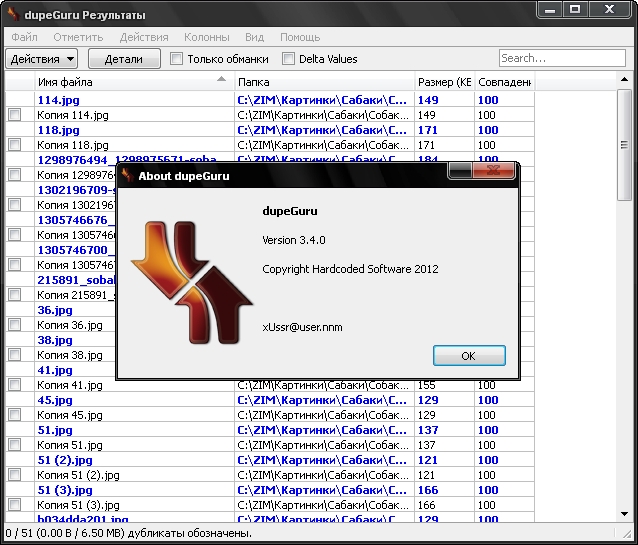Select the Копия 45.jpg file name
This screenshot has width=638, height=545.
70,415
